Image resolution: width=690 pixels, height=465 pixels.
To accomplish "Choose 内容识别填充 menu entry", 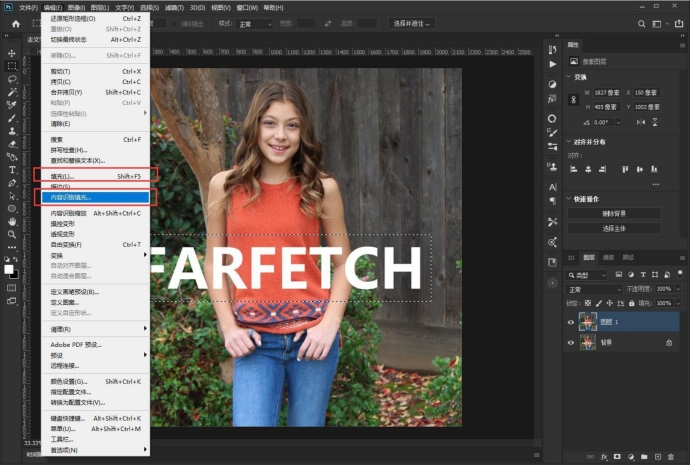I will coord(95,198).
